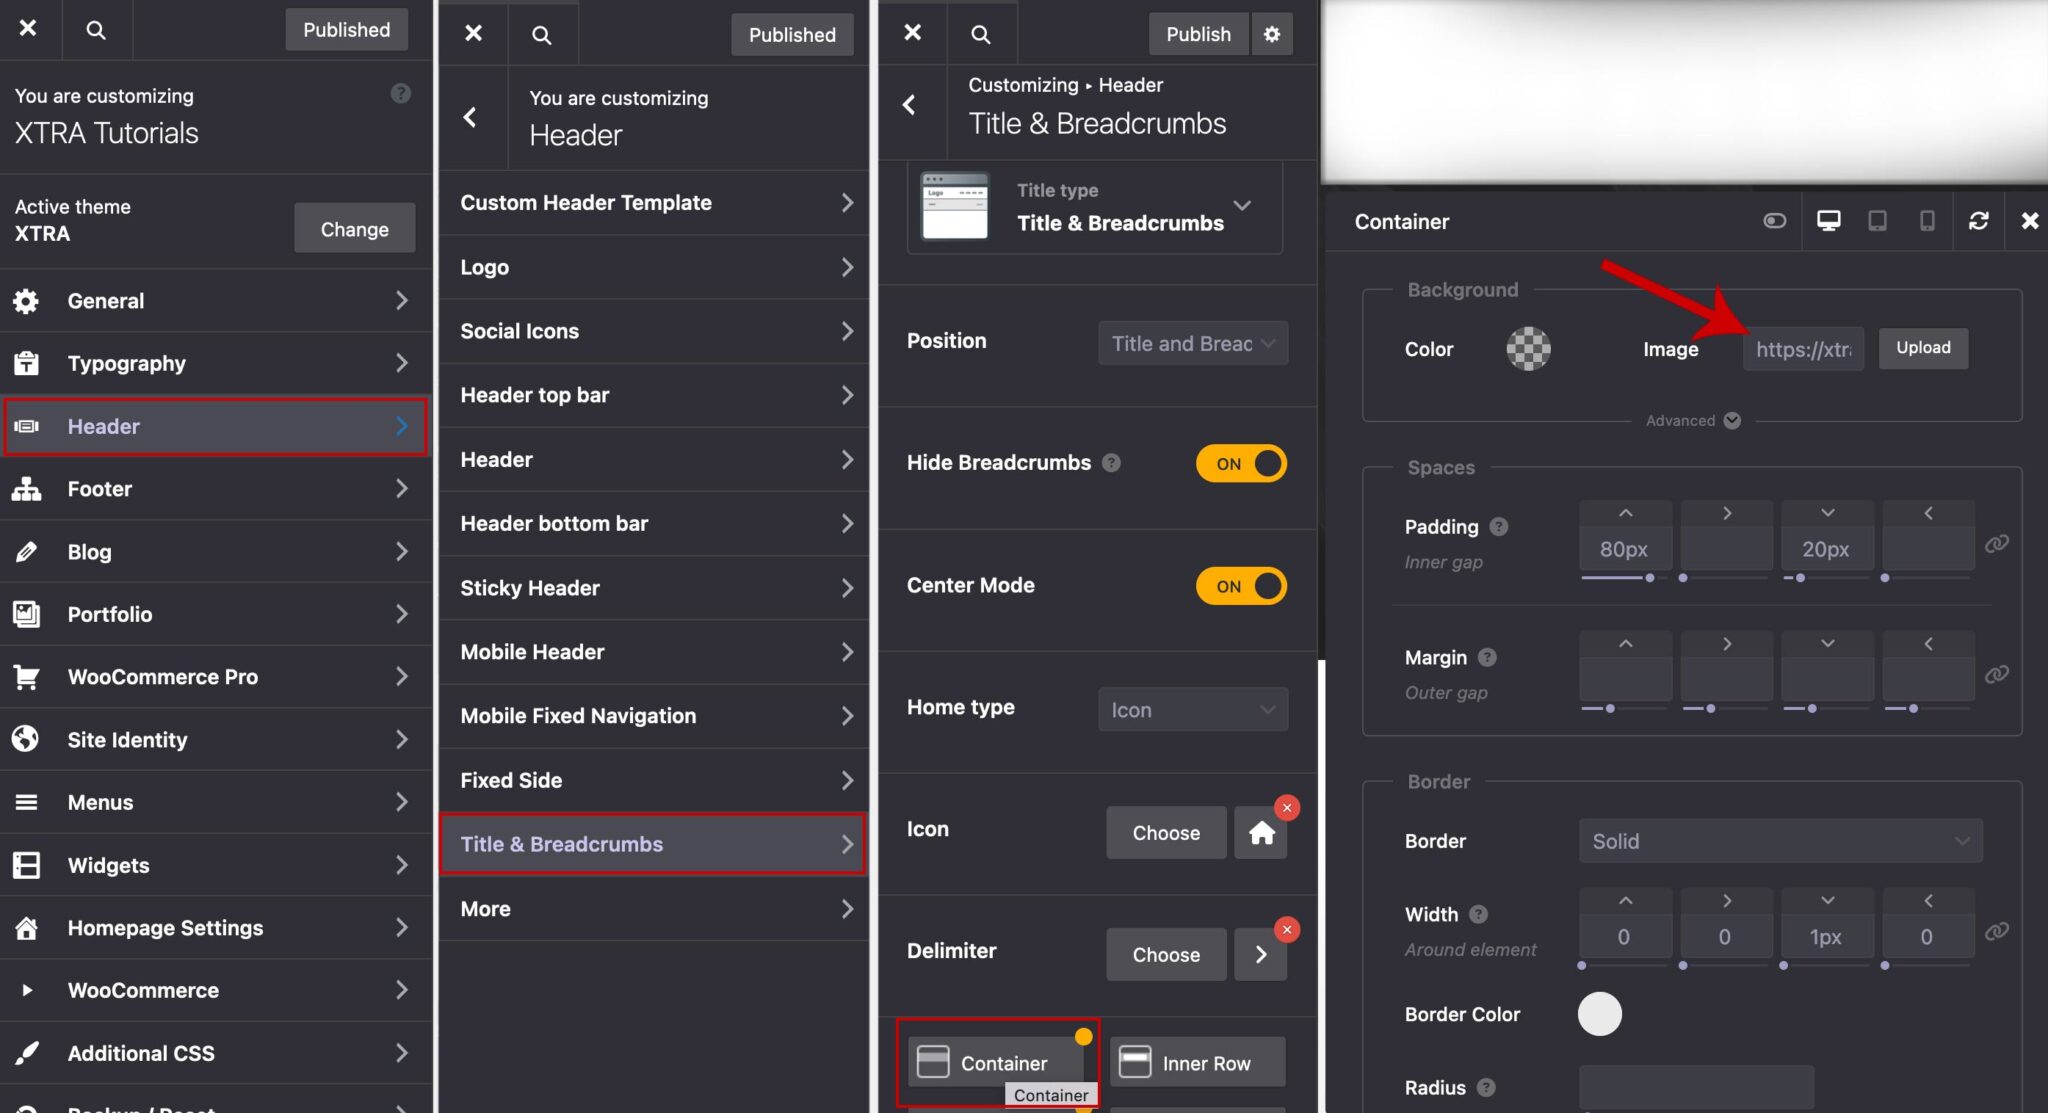Click the refresh icon in the Container panel
The image size is (2048, 1113).
1981,220
